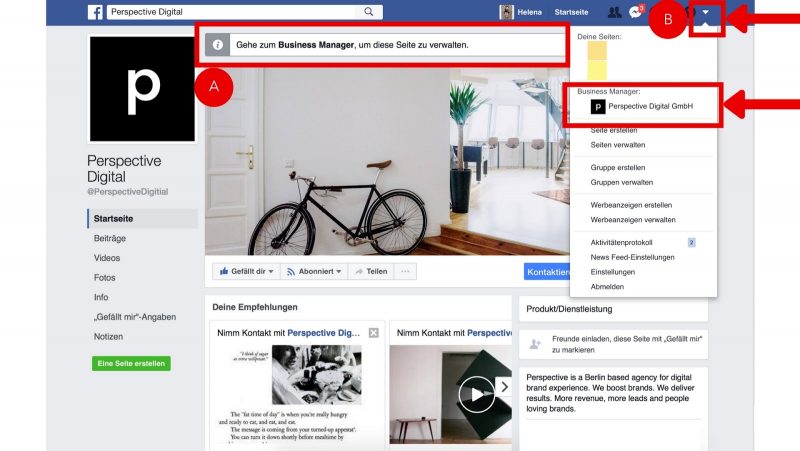Open News Feed-Einstellungen menu entry
The image size is (800, 451).
[x=633, y=257]
